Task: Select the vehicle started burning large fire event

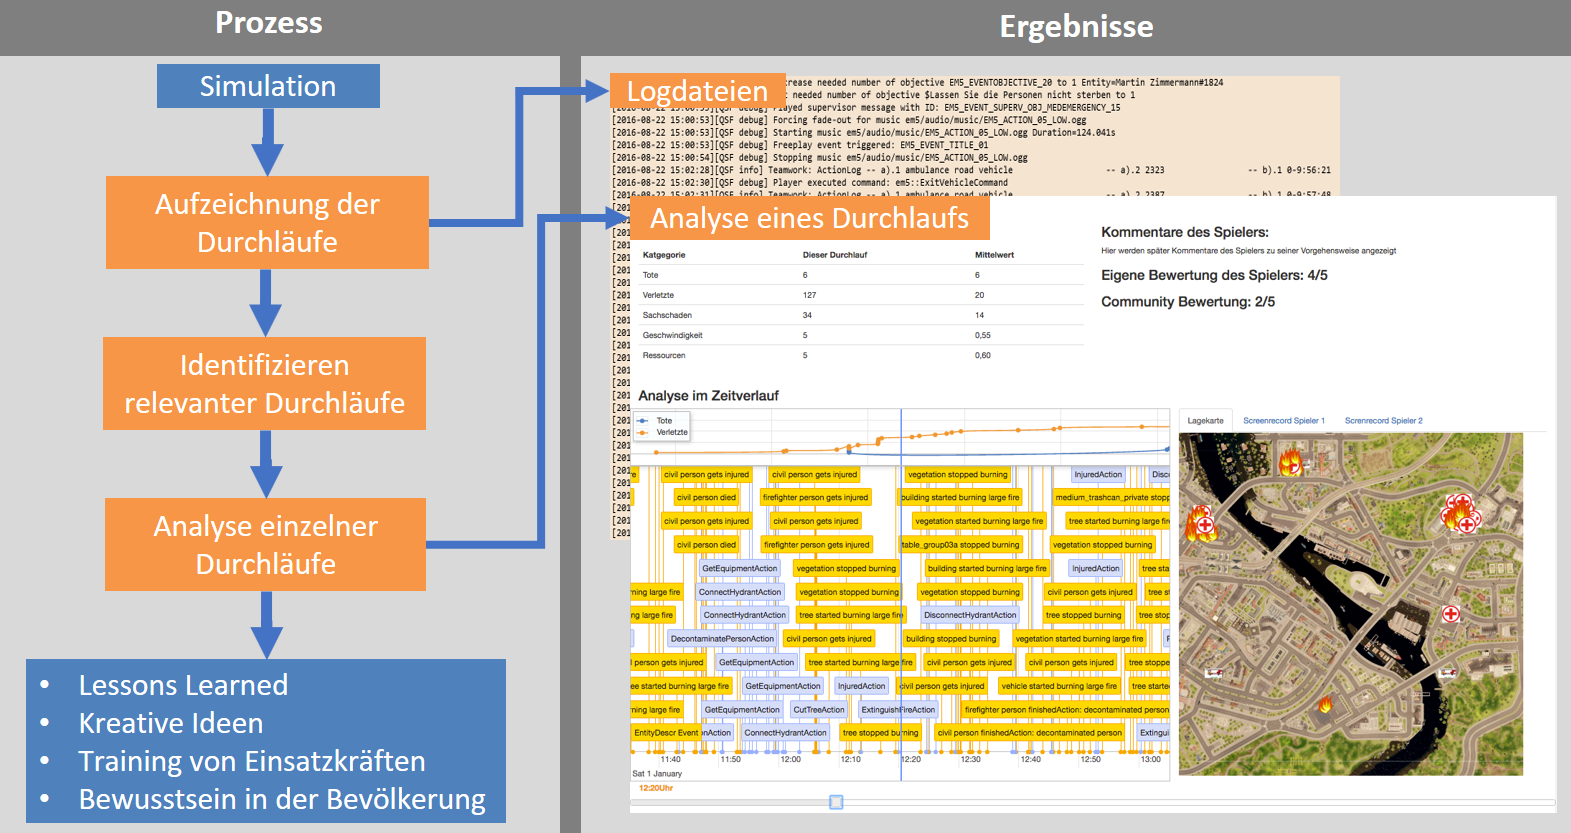Action: click(1059, 686)
